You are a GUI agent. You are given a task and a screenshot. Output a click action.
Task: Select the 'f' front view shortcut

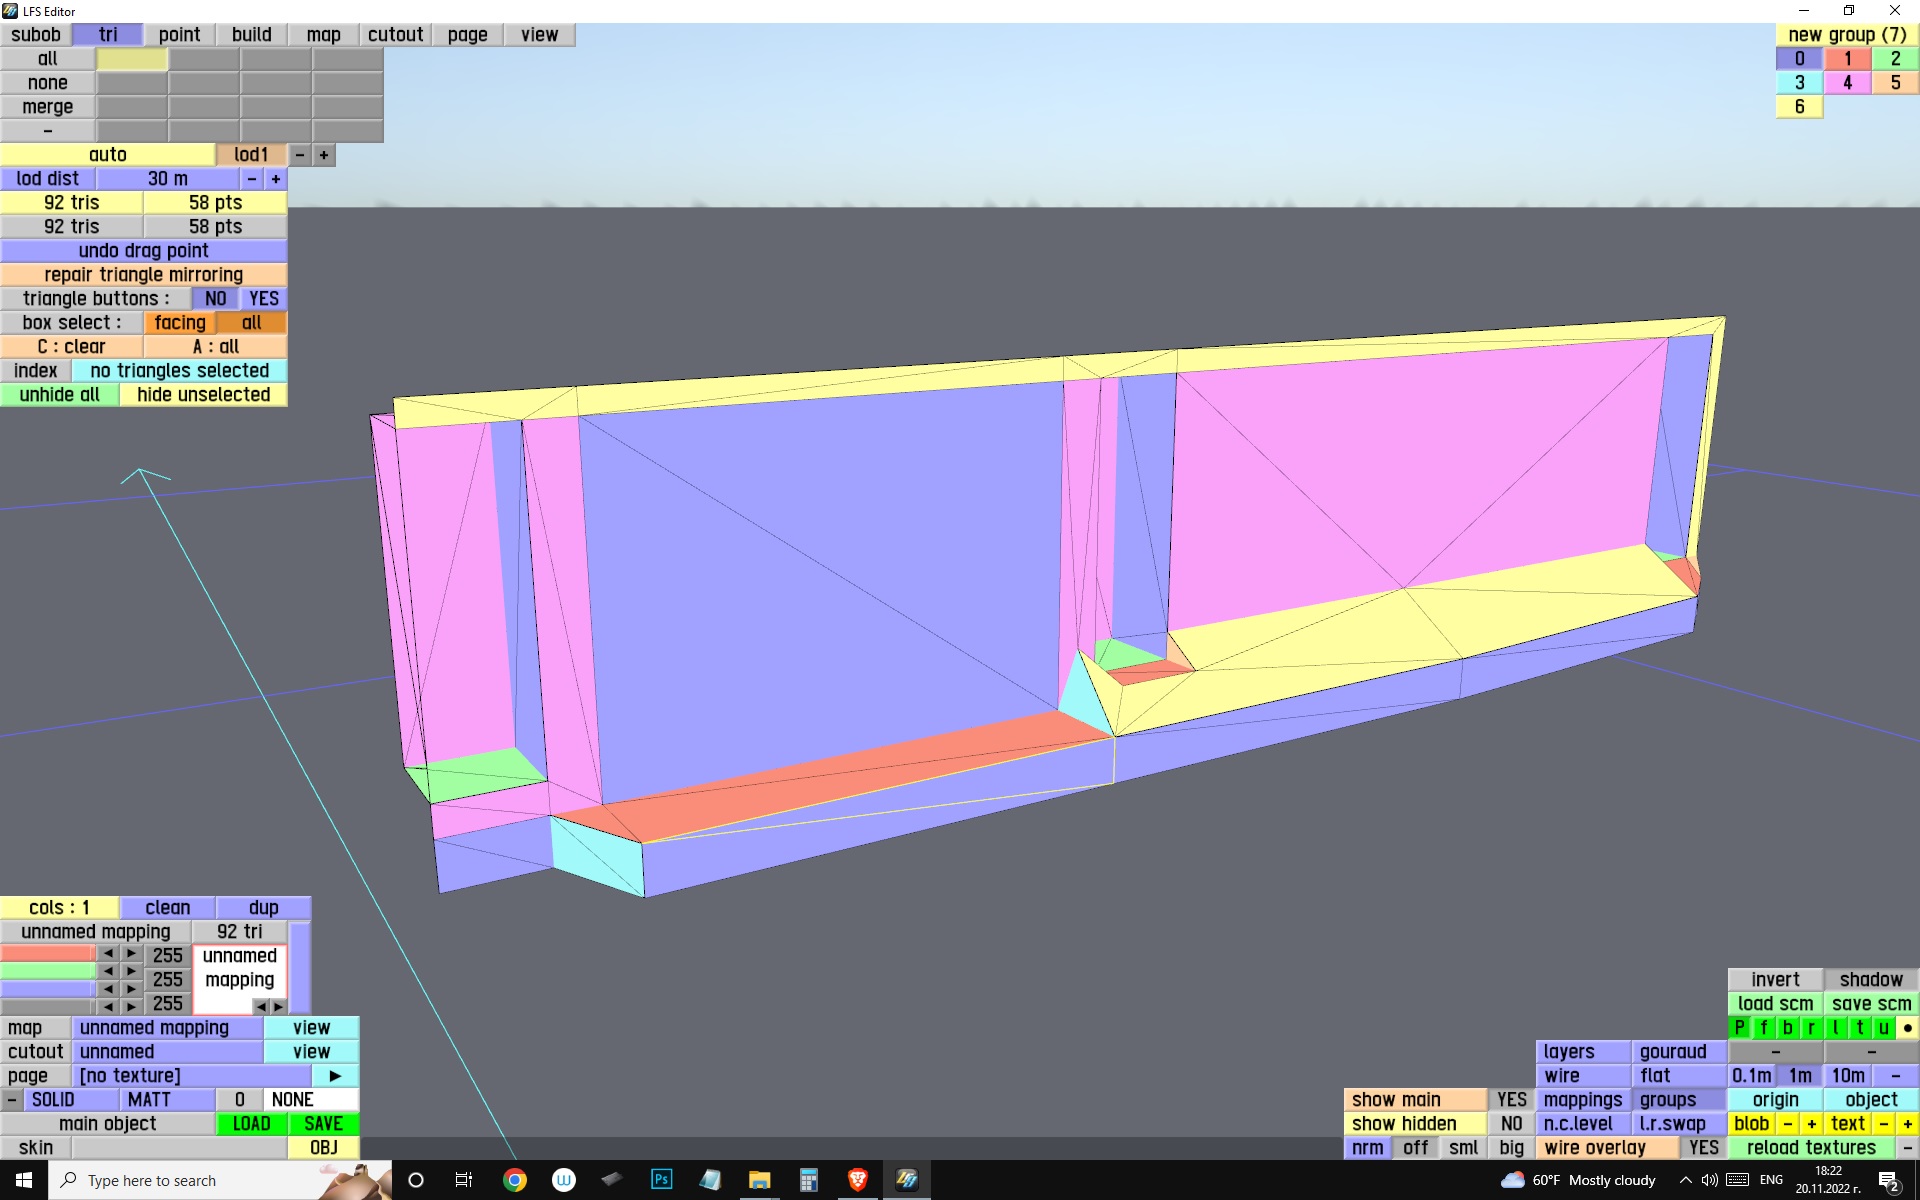1763,1028
